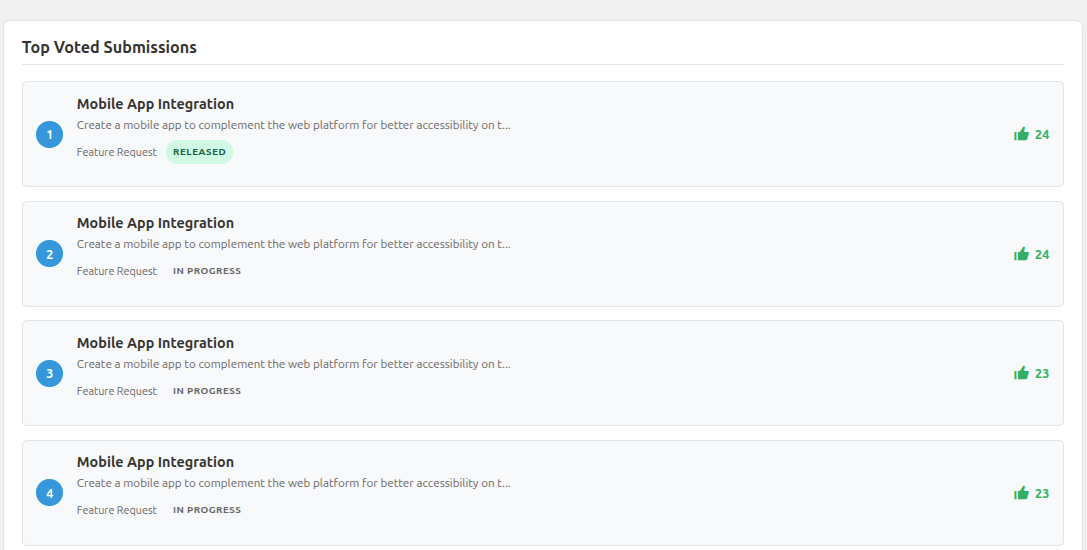Select the blue number 2 rank badge
Image resolution: width=1087 pixels, height=550 pixels.
point(50,254)
